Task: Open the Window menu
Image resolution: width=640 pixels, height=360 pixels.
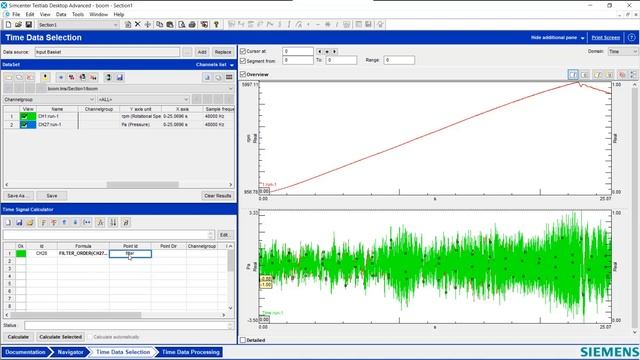Action: pyautogui.click(x=98, y=14)
